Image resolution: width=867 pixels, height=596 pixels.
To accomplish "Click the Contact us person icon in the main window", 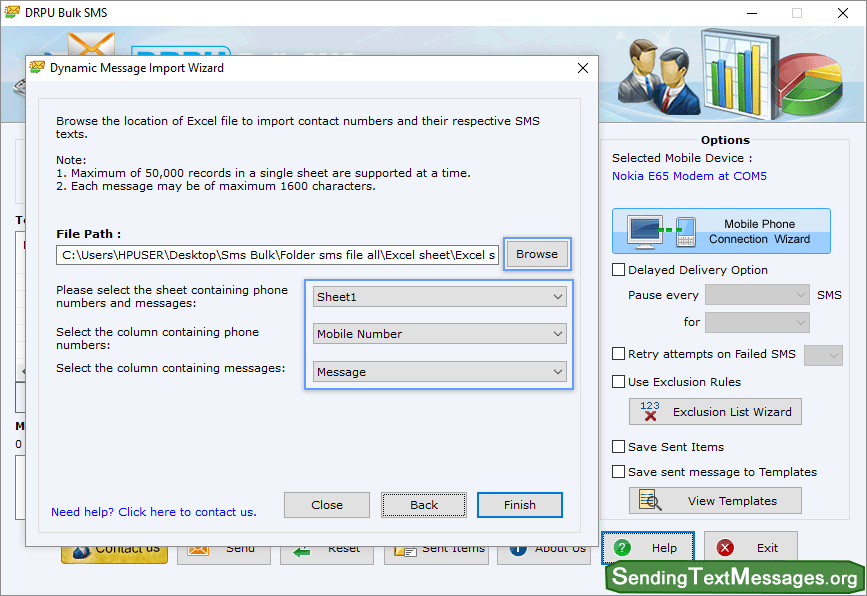I will click(x=81, y=552).
